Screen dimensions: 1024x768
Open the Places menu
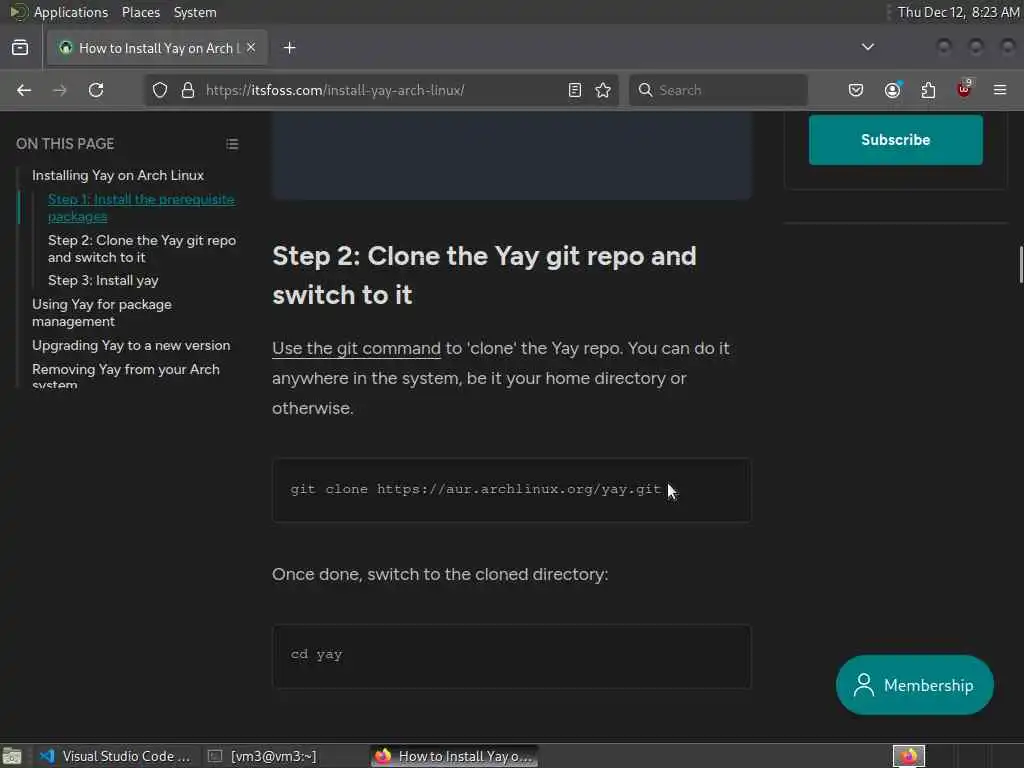click(140, 12)
